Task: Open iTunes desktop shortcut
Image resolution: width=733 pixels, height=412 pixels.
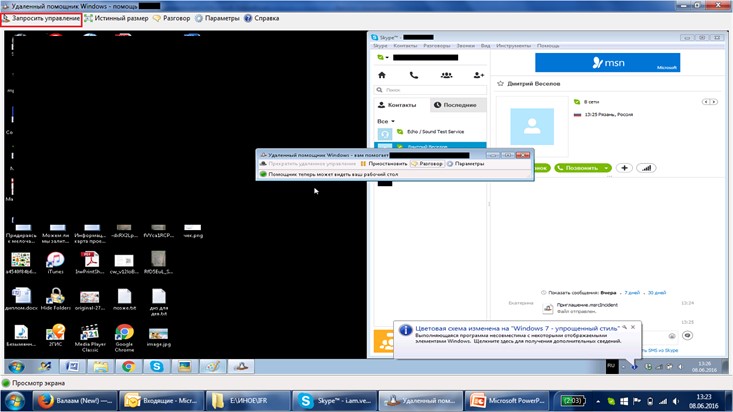Action: click(x=55, y=263)
